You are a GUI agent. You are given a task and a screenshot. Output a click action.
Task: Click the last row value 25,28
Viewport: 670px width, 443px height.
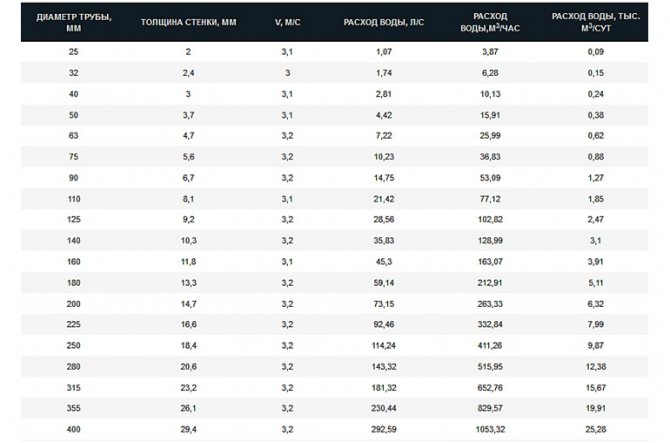click(x=596, y=429)
